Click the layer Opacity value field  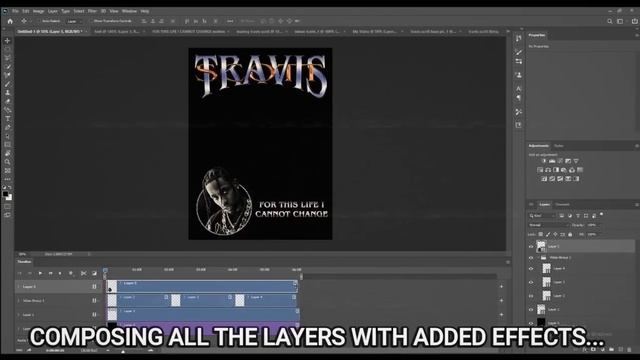tap(592, 225)
